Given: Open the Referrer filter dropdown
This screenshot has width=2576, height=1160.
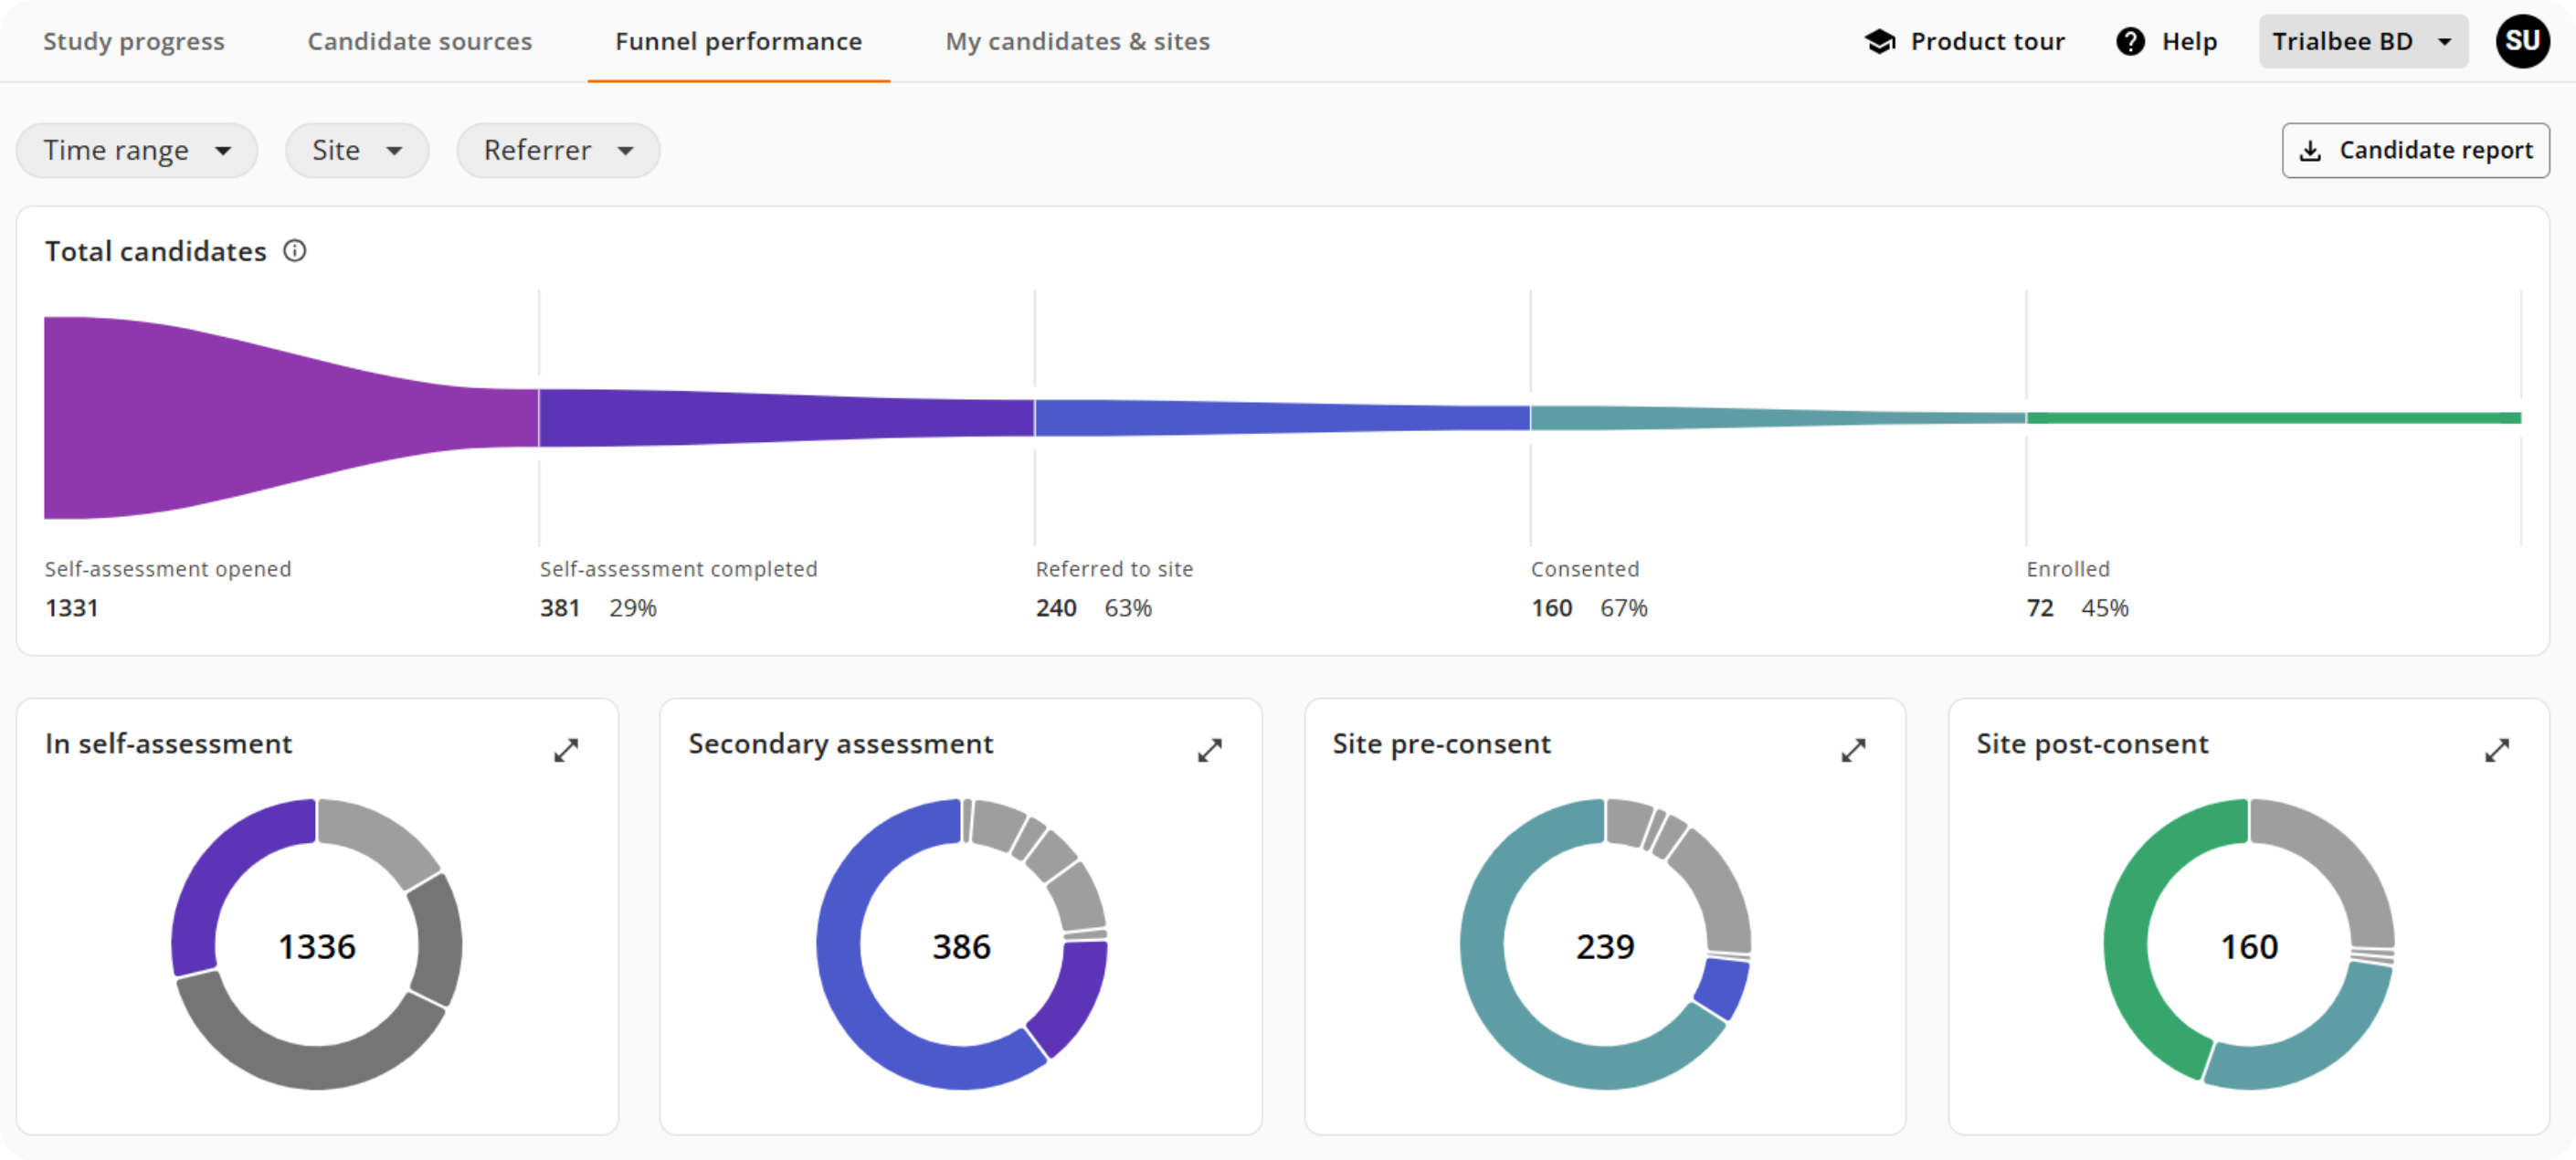Looking at the screenshot, I should (558, 151).
